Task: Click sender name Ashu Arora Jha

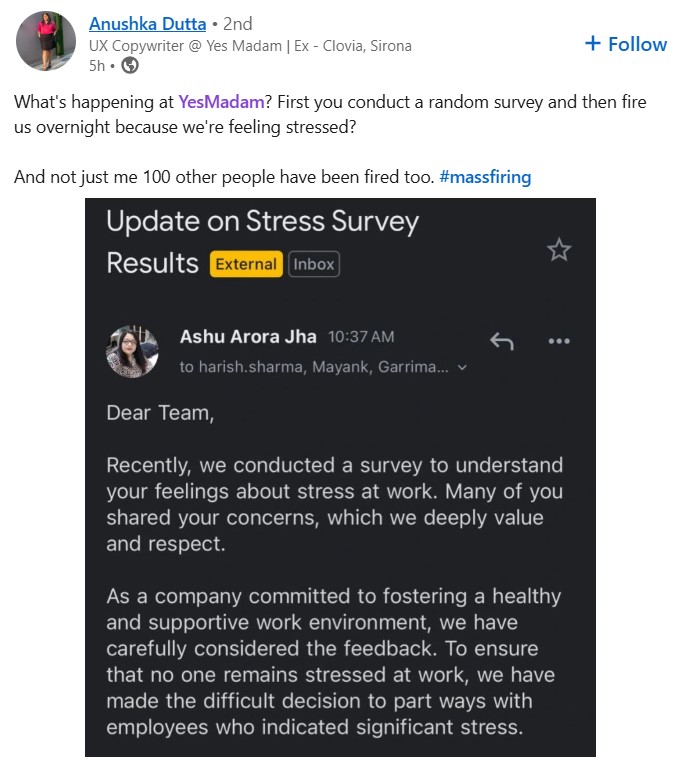Action: click(249, 337)
